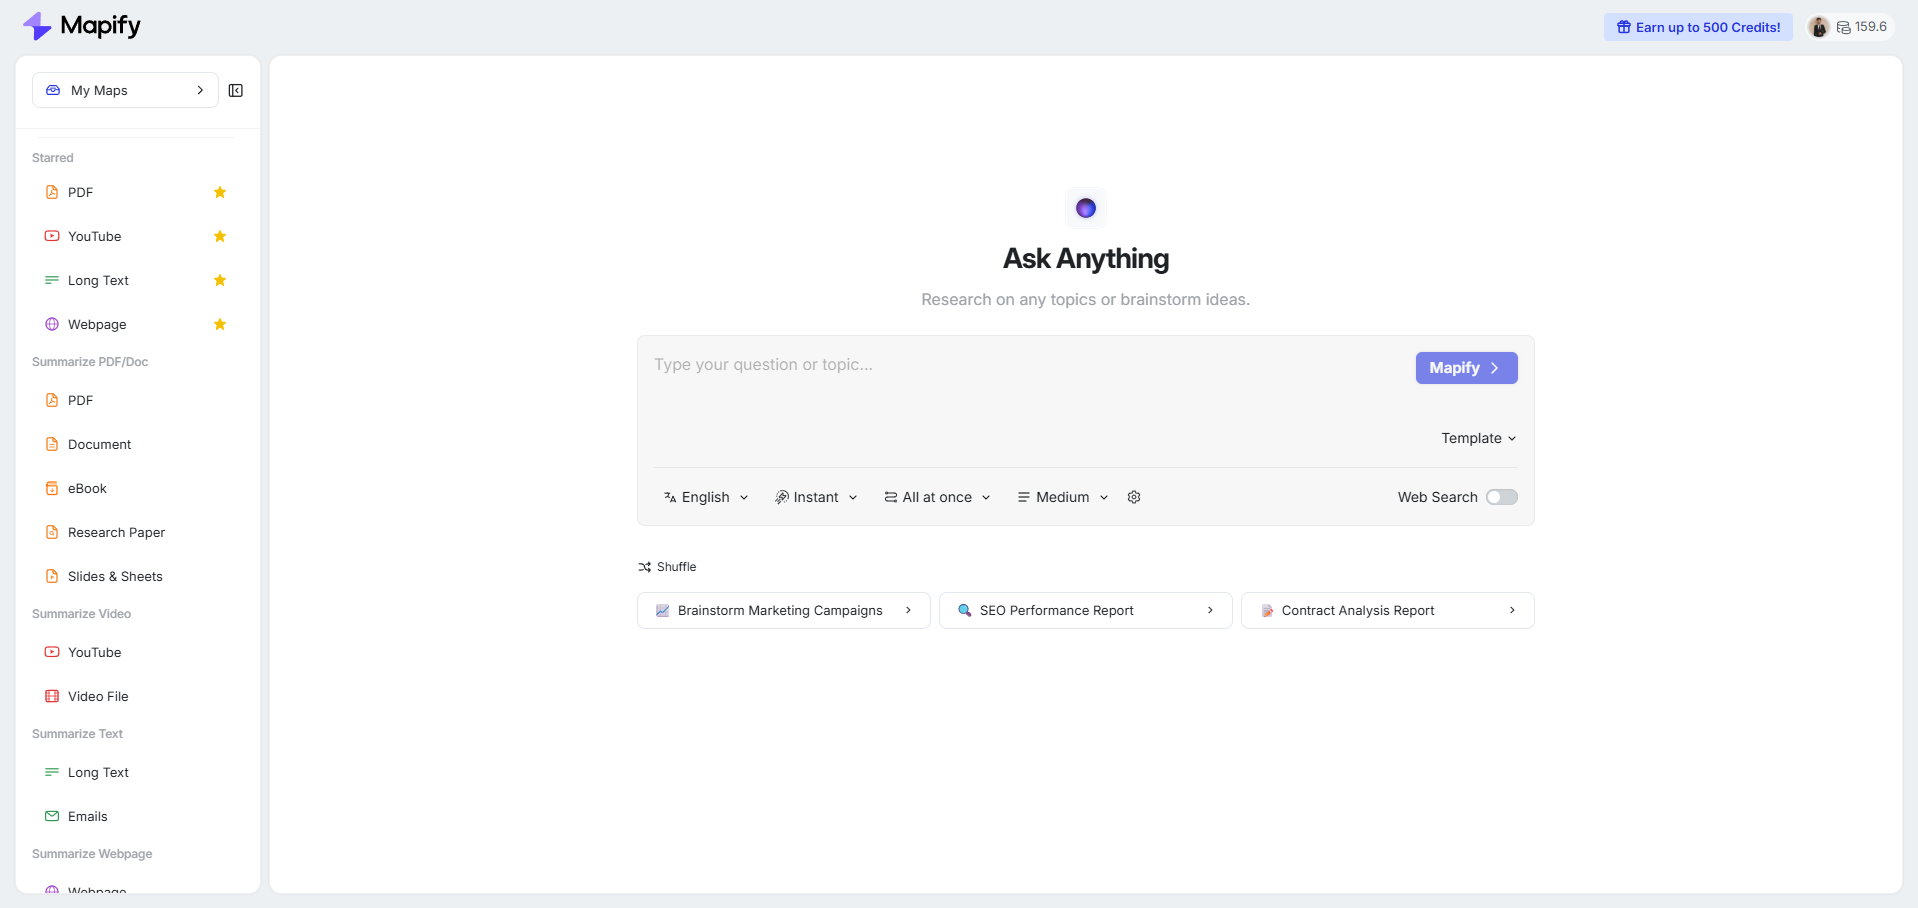The width and height of the screenshot is (1918, 908).
Task: Click the Video File icon
Action: 52,696
